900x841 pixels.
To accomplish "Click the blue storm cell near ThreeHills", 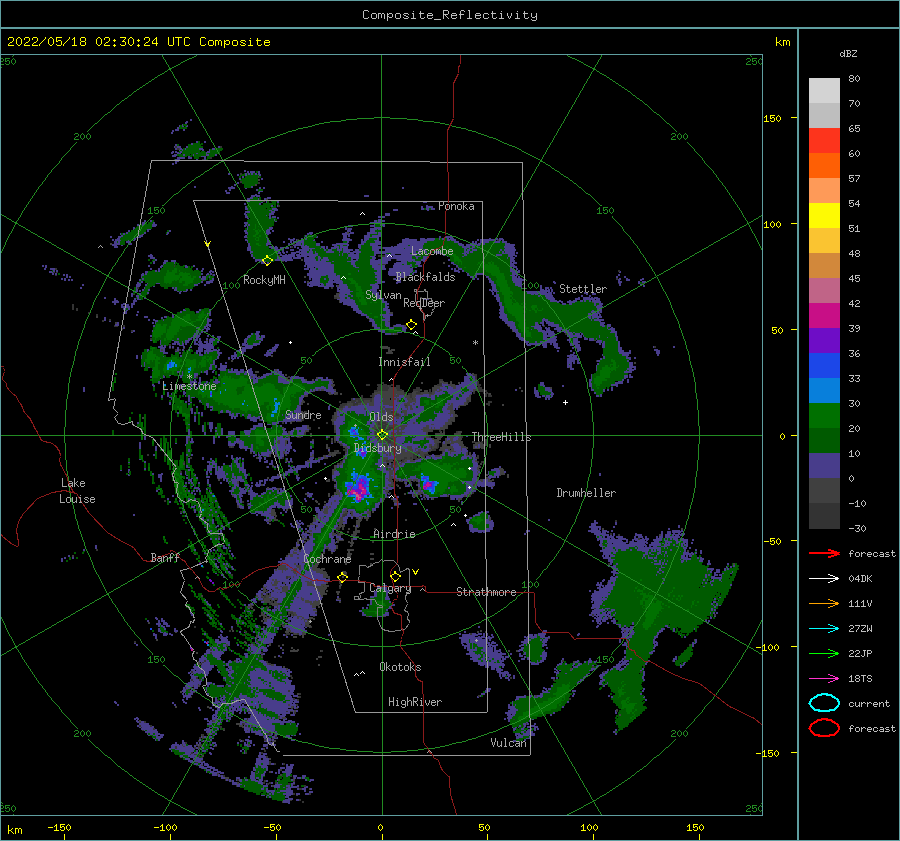I will (x=428, y=483).
